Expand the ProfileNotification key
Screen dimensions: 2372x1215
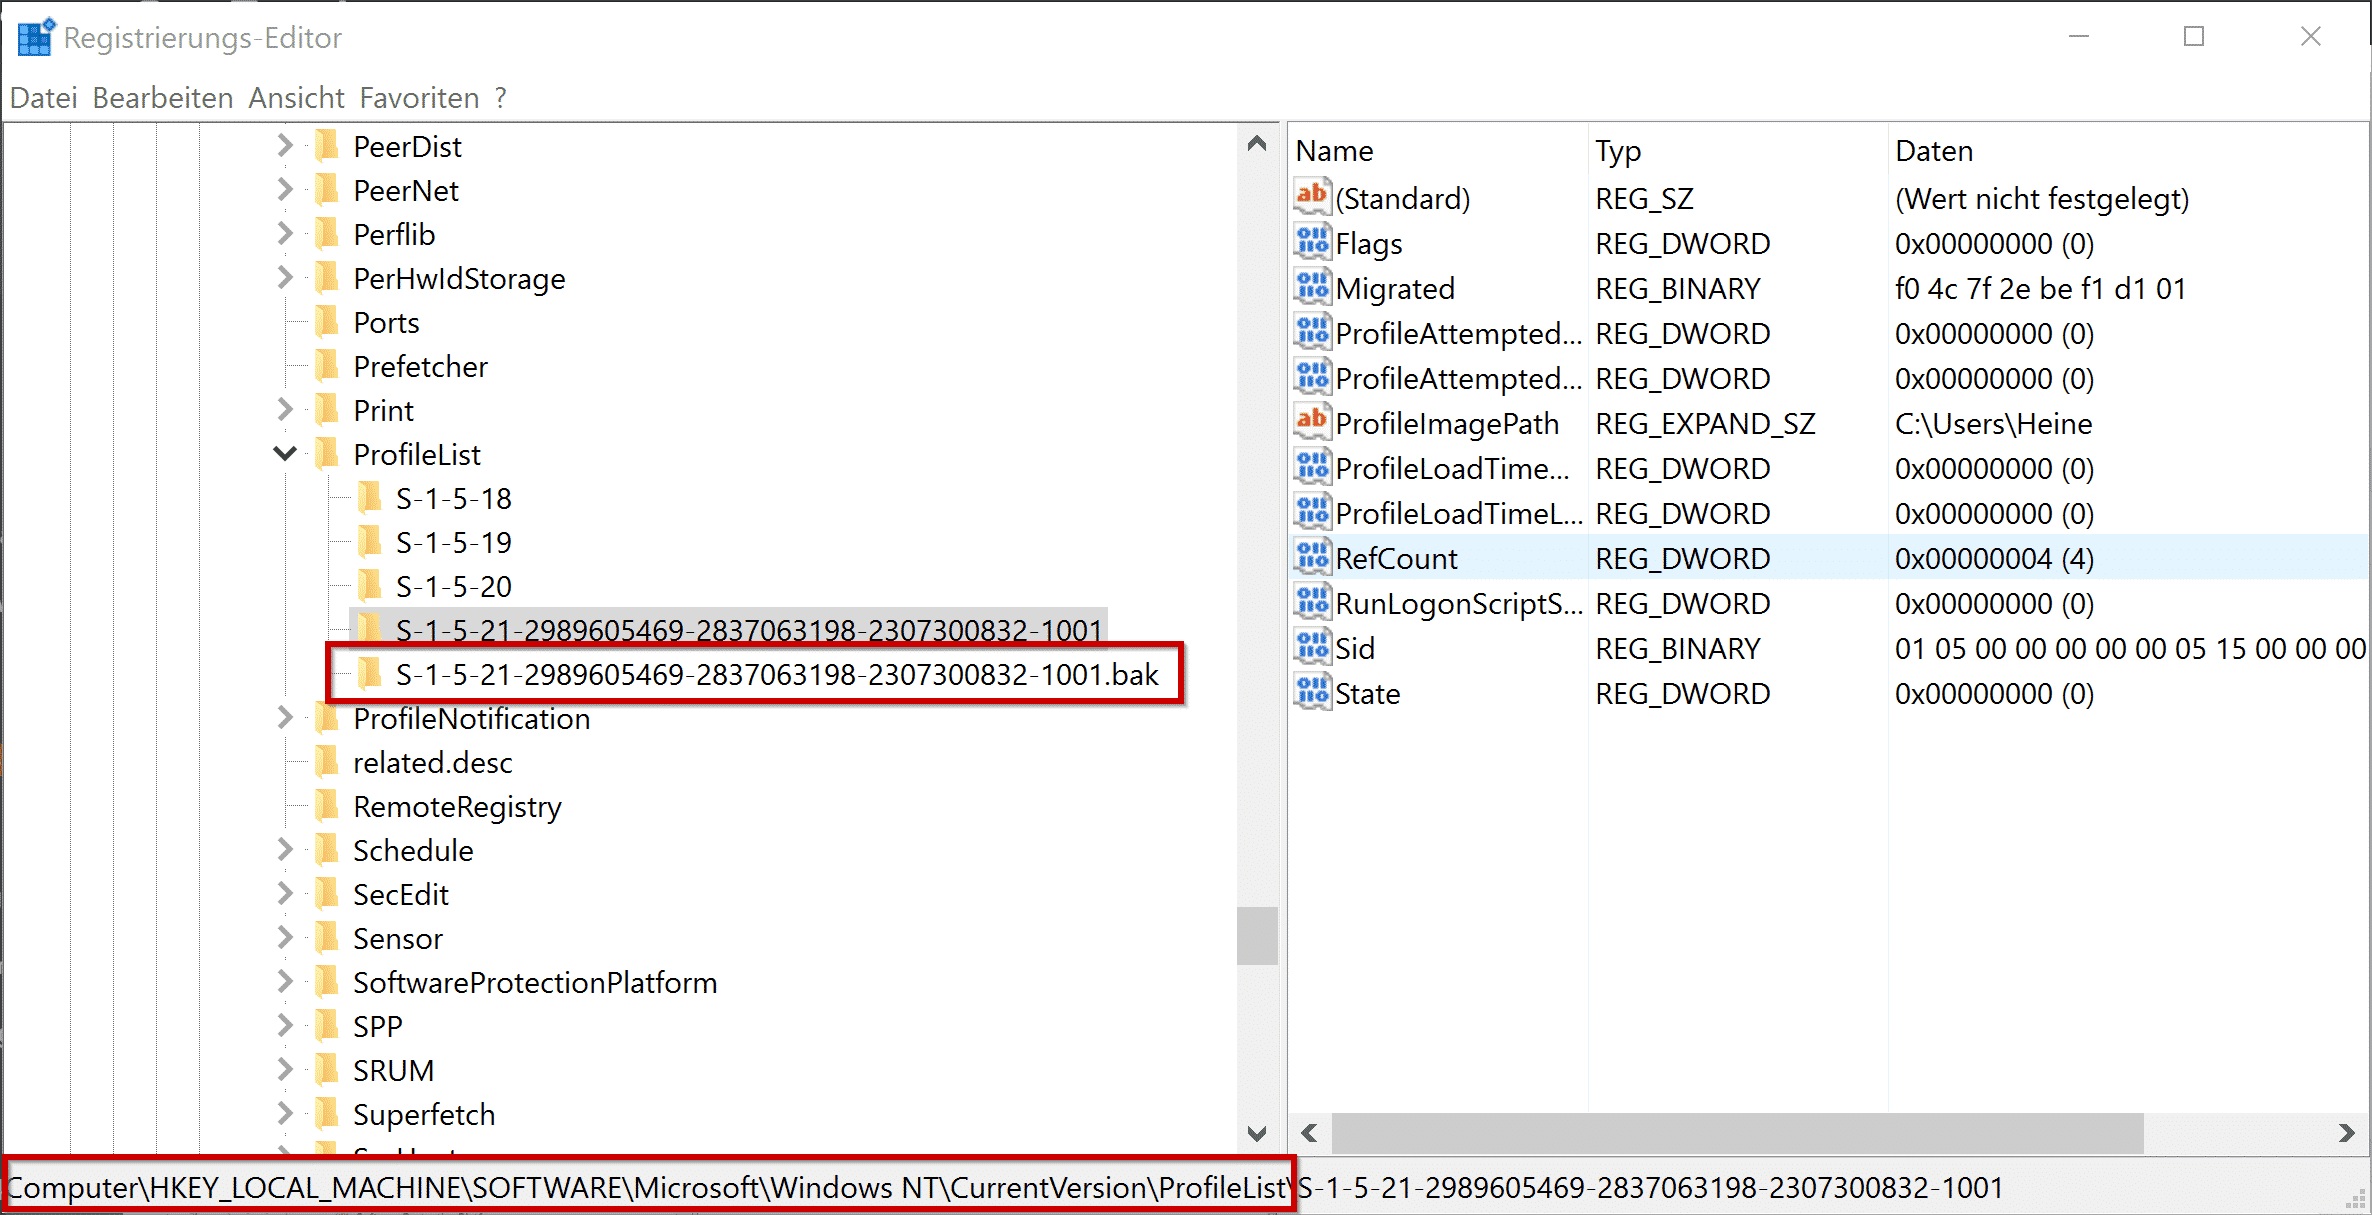(x=285, y=718)
